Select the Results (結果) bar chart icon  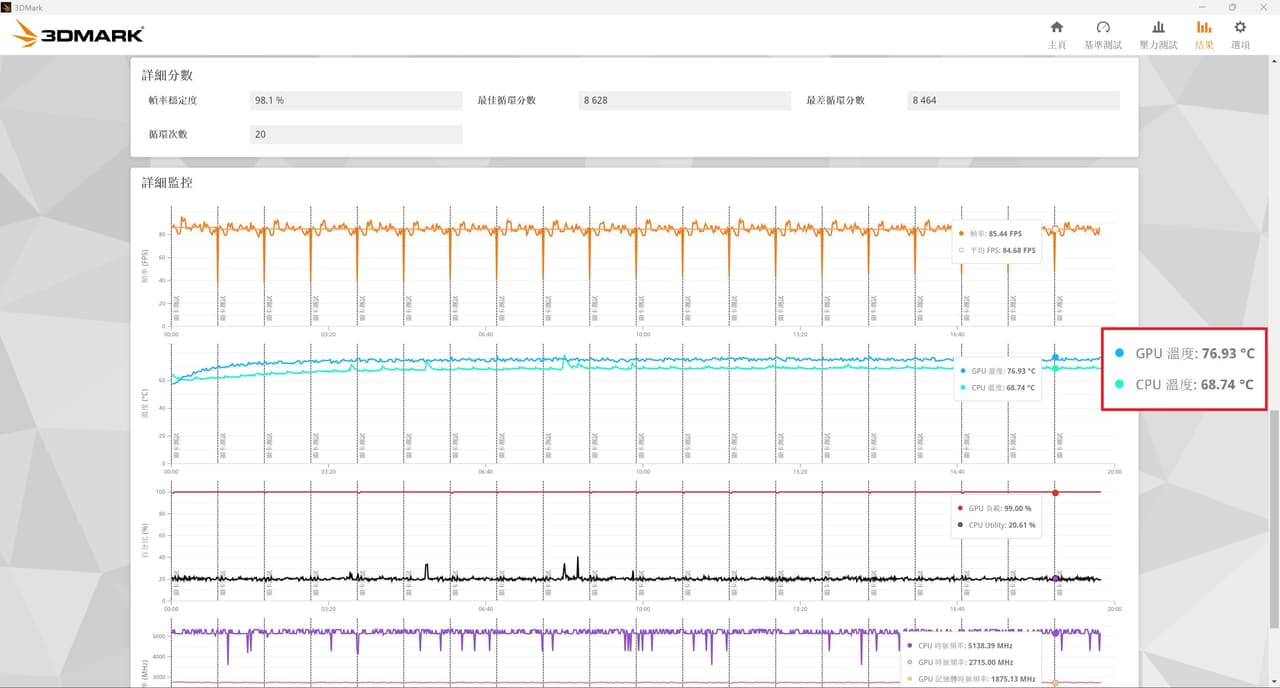pos(1204,27)
